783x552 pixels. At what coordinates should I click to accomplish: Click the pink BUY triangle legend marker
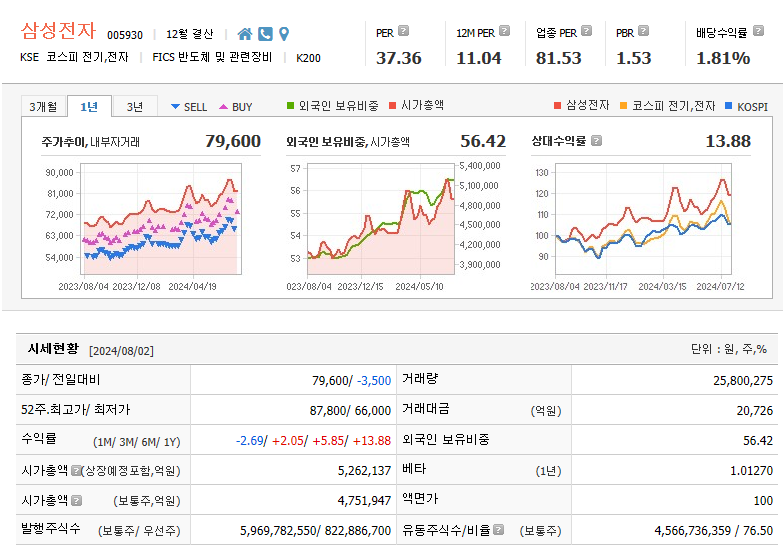point(223,106)
